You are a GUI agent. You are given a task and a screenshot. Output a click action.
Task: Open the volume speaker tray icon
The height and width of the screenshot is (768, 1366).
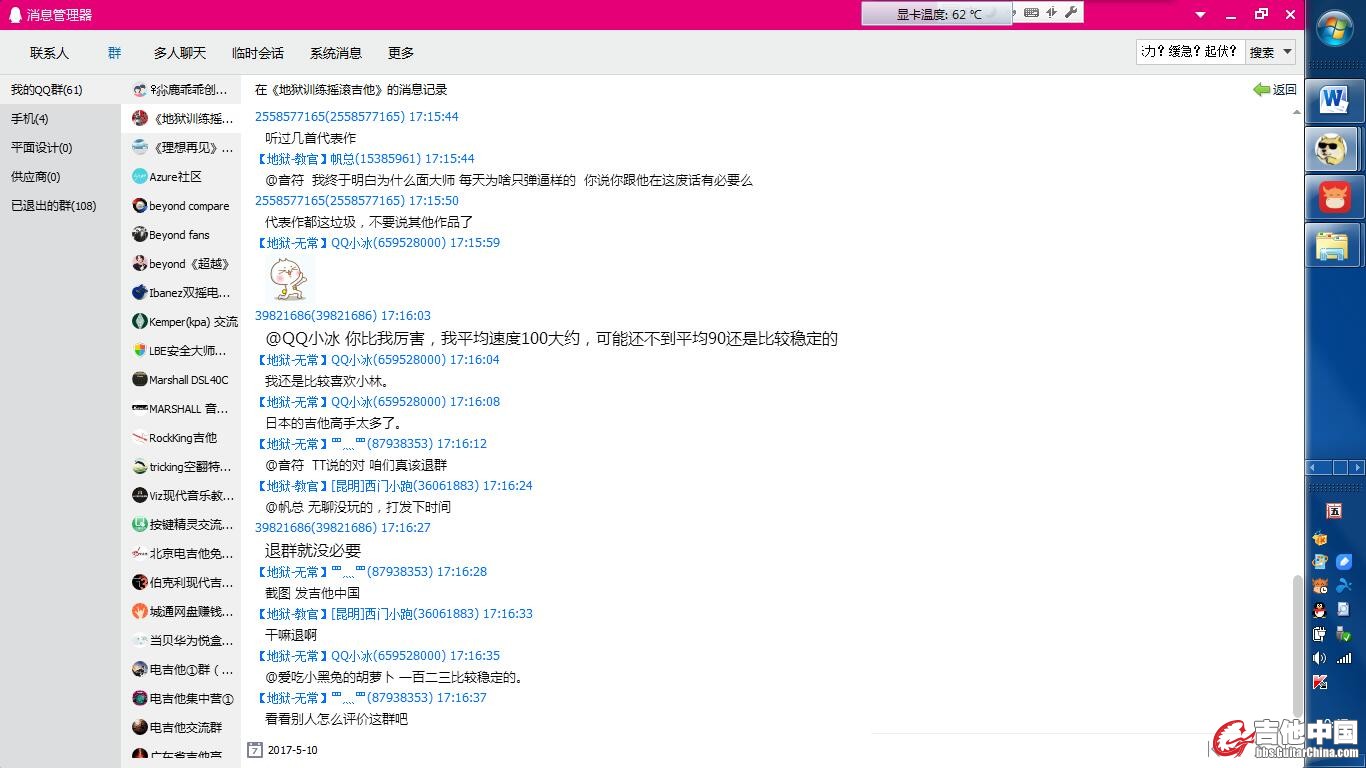pos(1320,658)
